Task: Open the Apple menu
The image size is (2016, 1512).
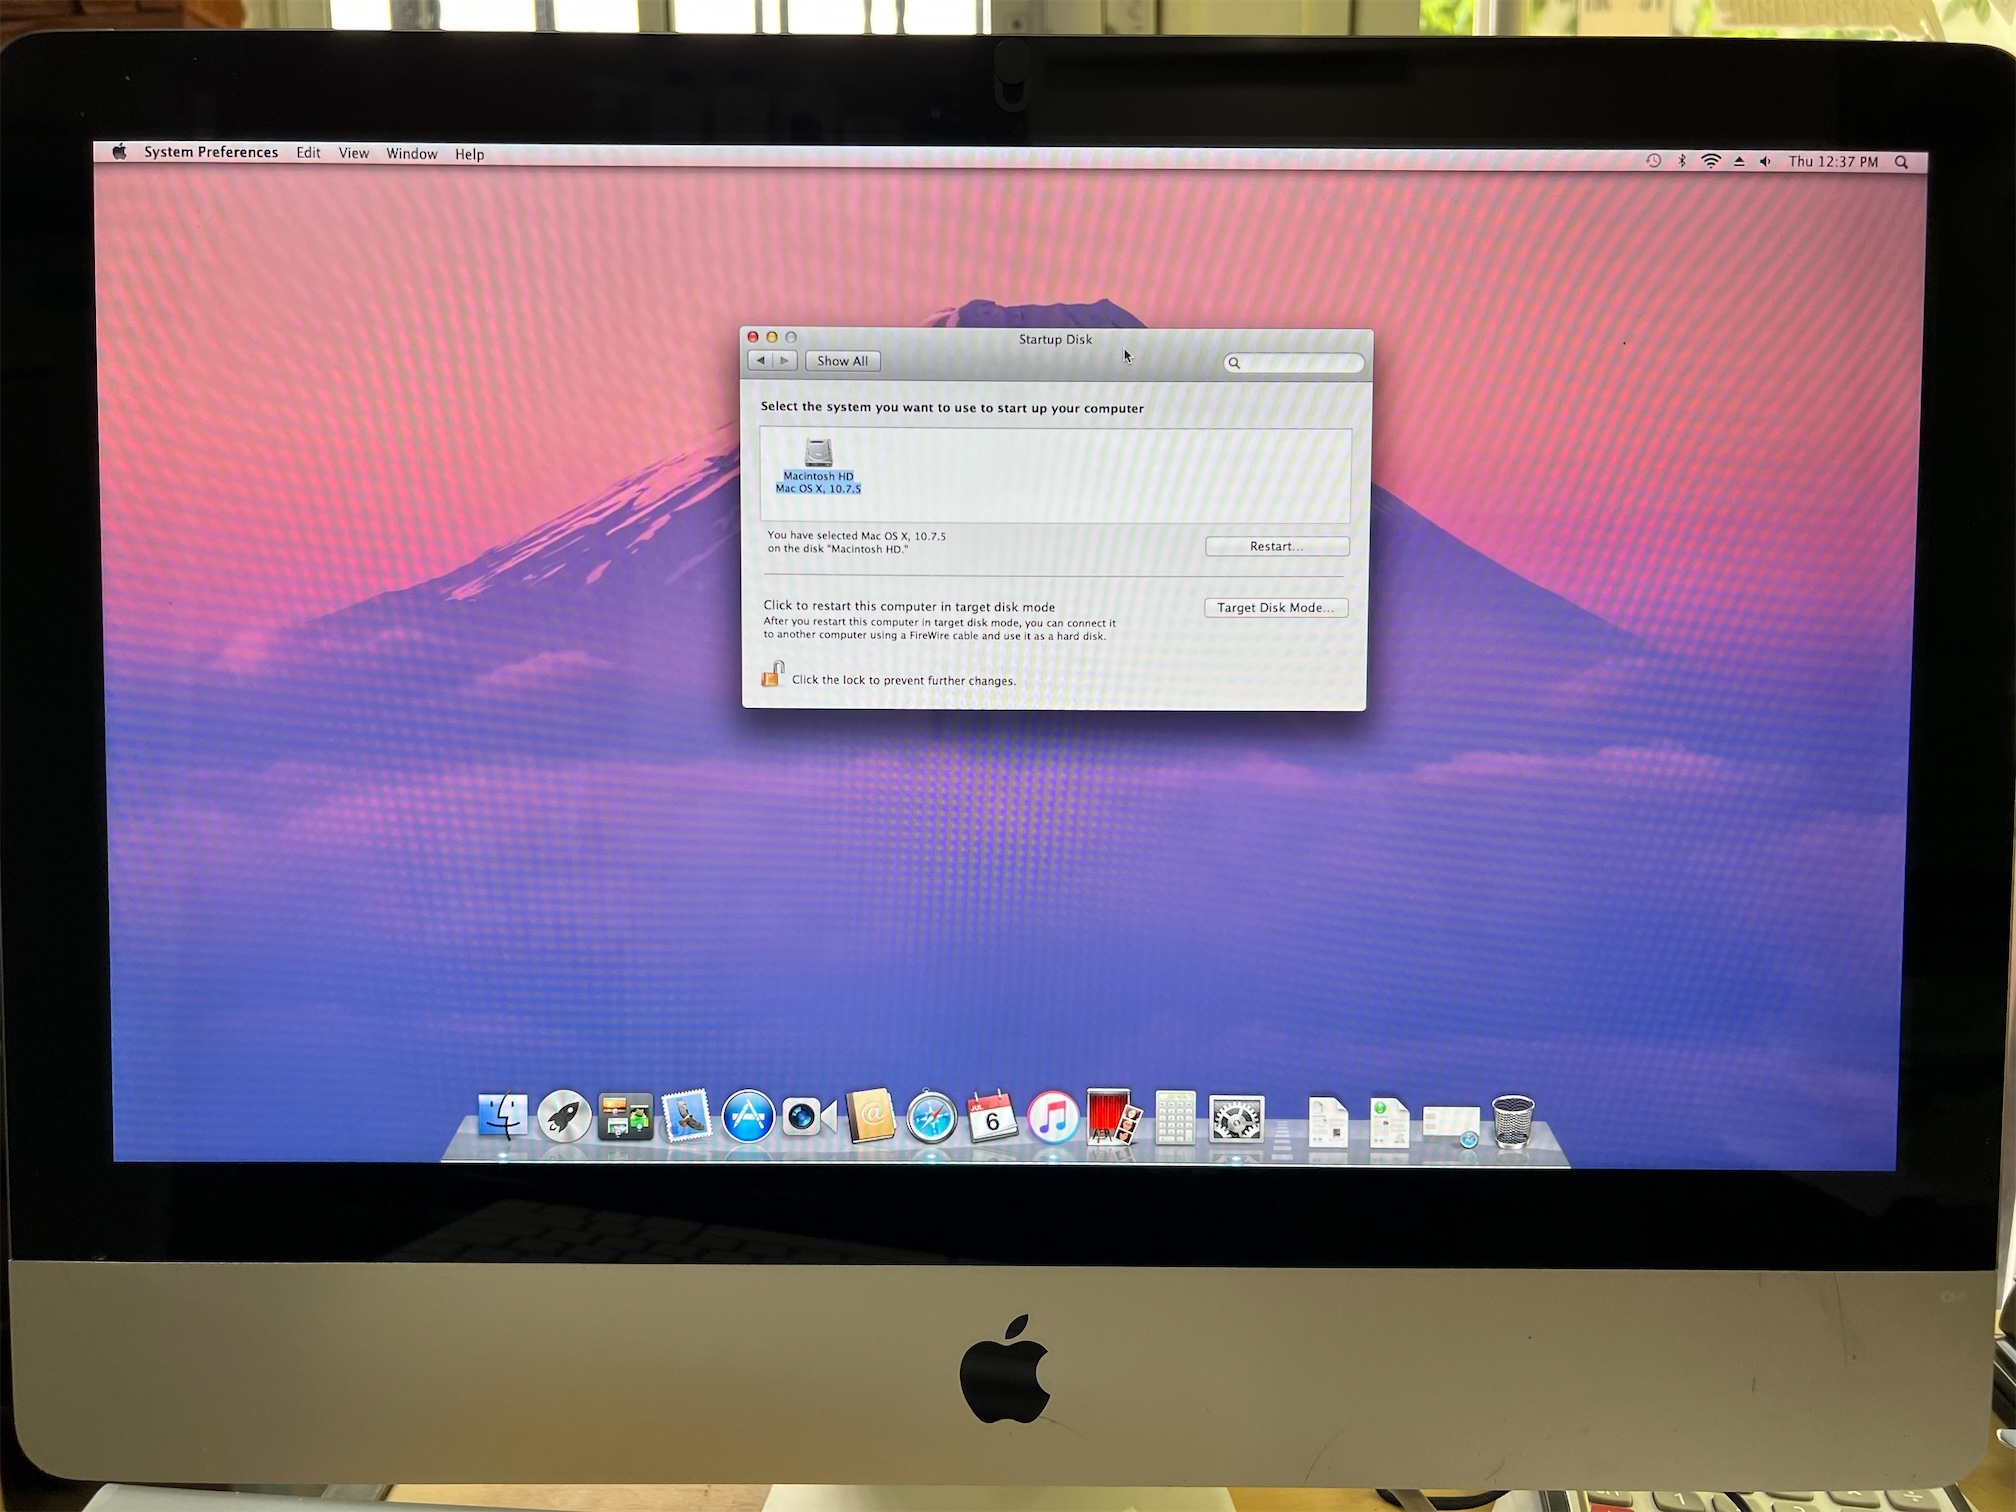Action: pos(120,152)
